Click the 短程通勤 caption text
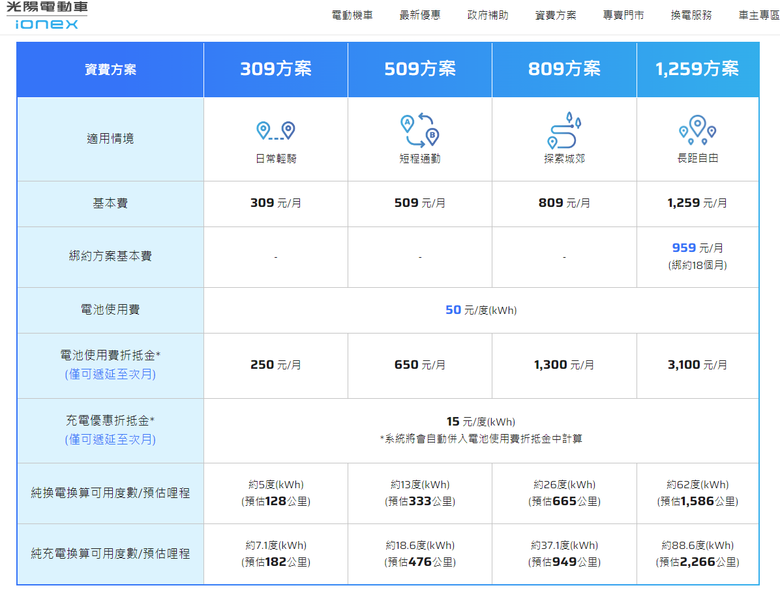The height and width of the screenshot is (592, 780). coord(420,159)
